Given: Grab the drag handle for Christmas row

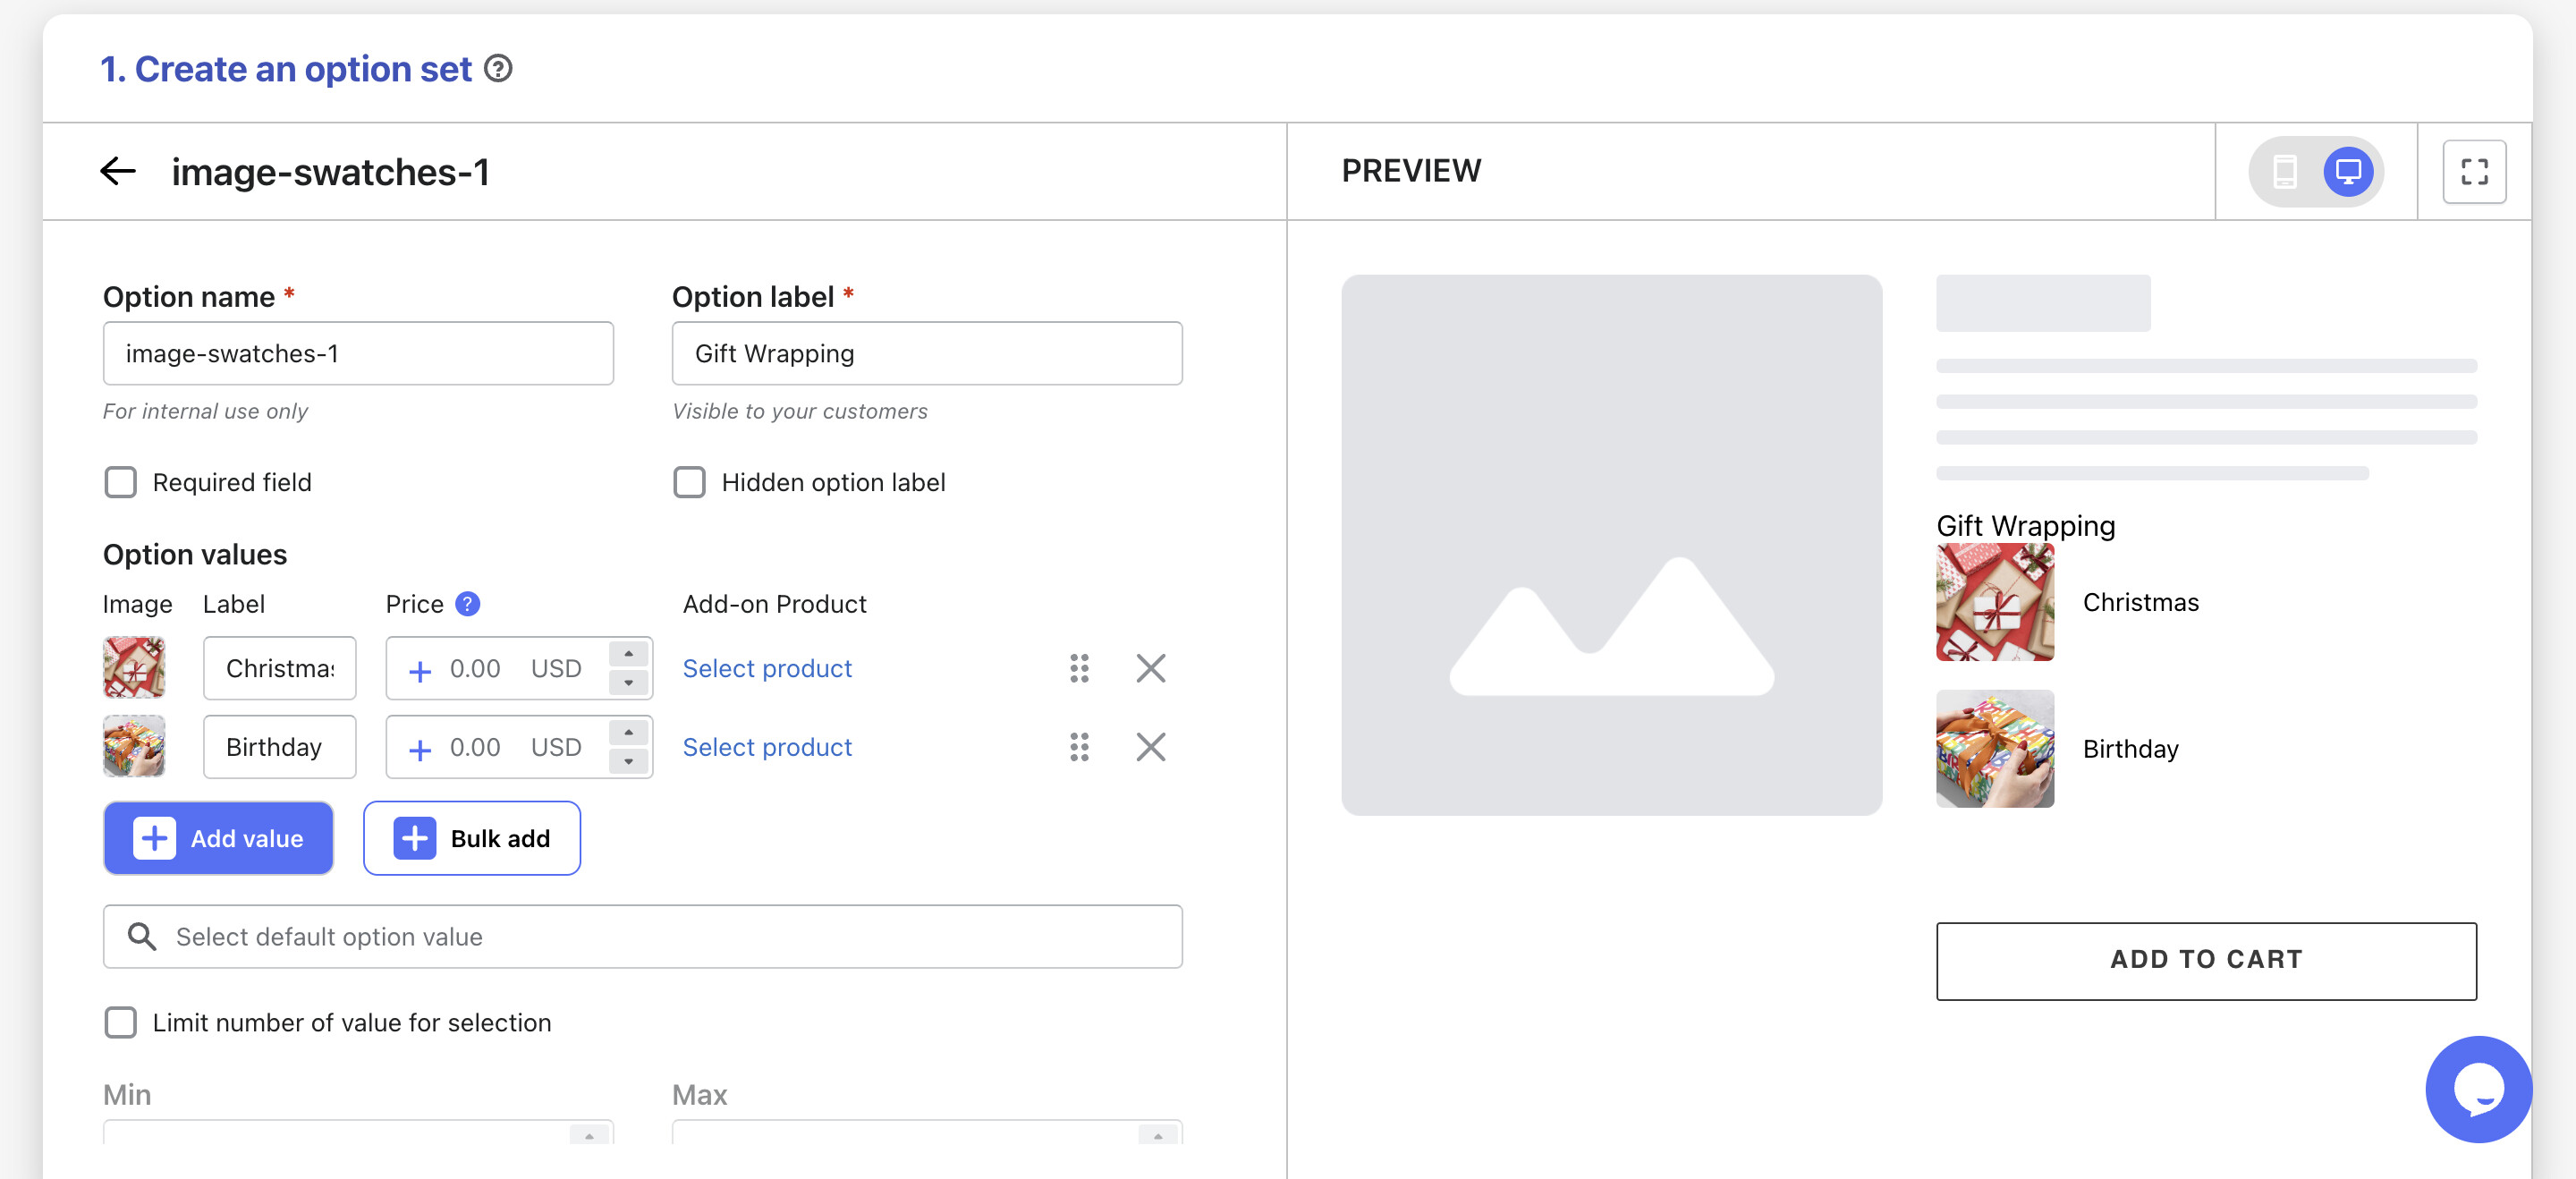Looking at the screenshot, I should pos(1078,668).
